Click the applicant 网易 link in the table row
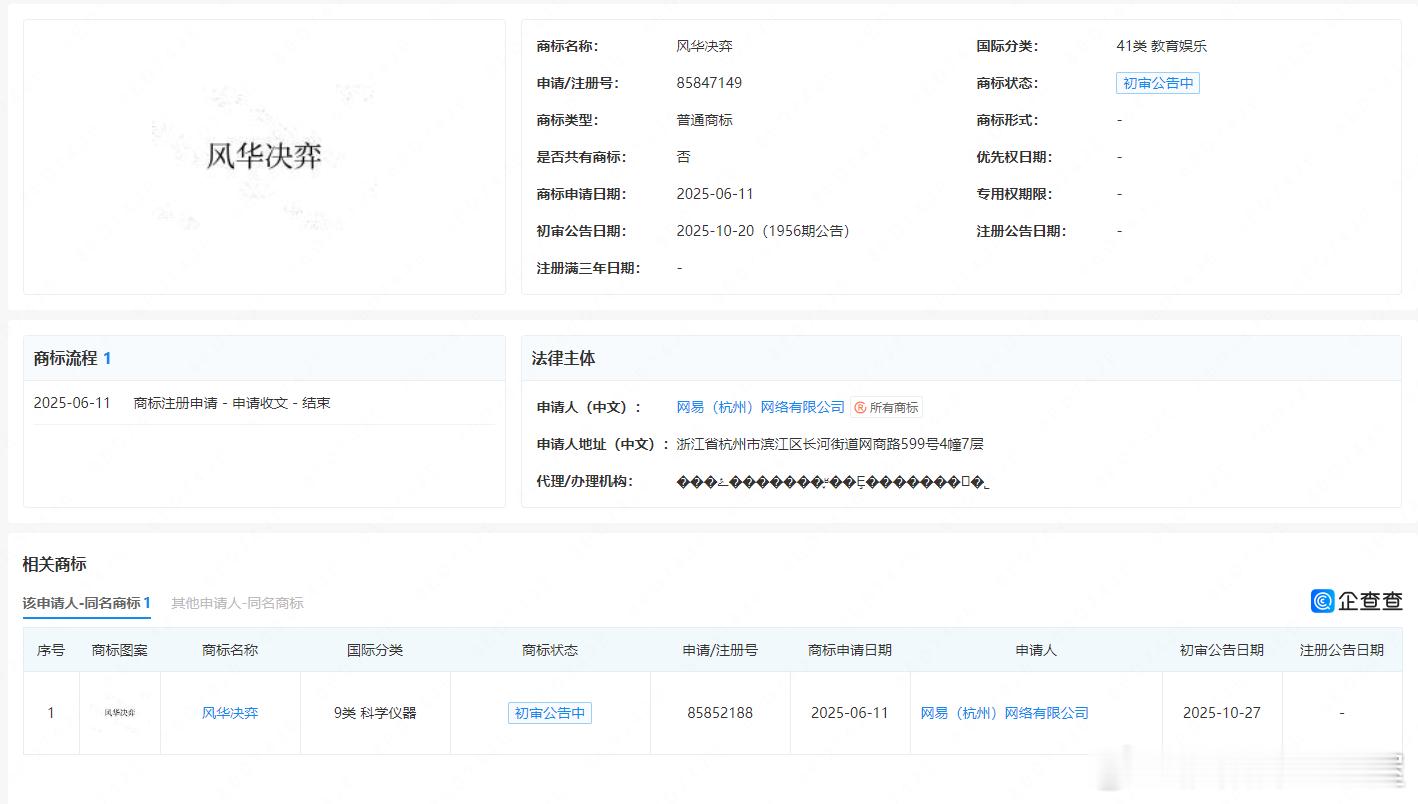 1004,713
